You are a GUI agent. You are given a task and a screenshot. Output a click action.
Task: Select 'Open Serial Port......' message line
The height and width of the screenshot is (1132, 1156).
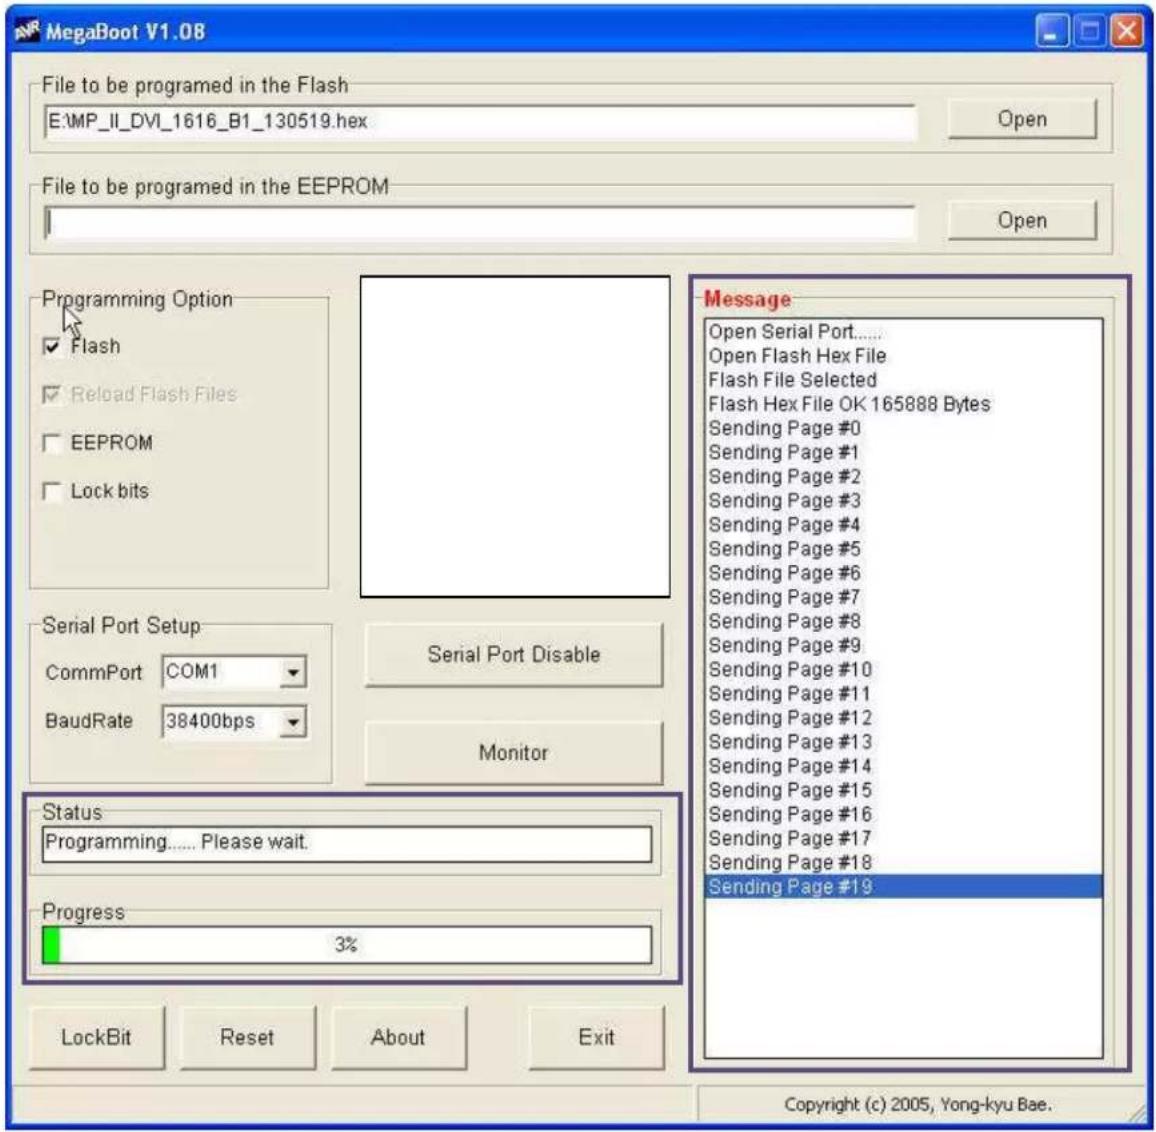click(x=902, y=332)
